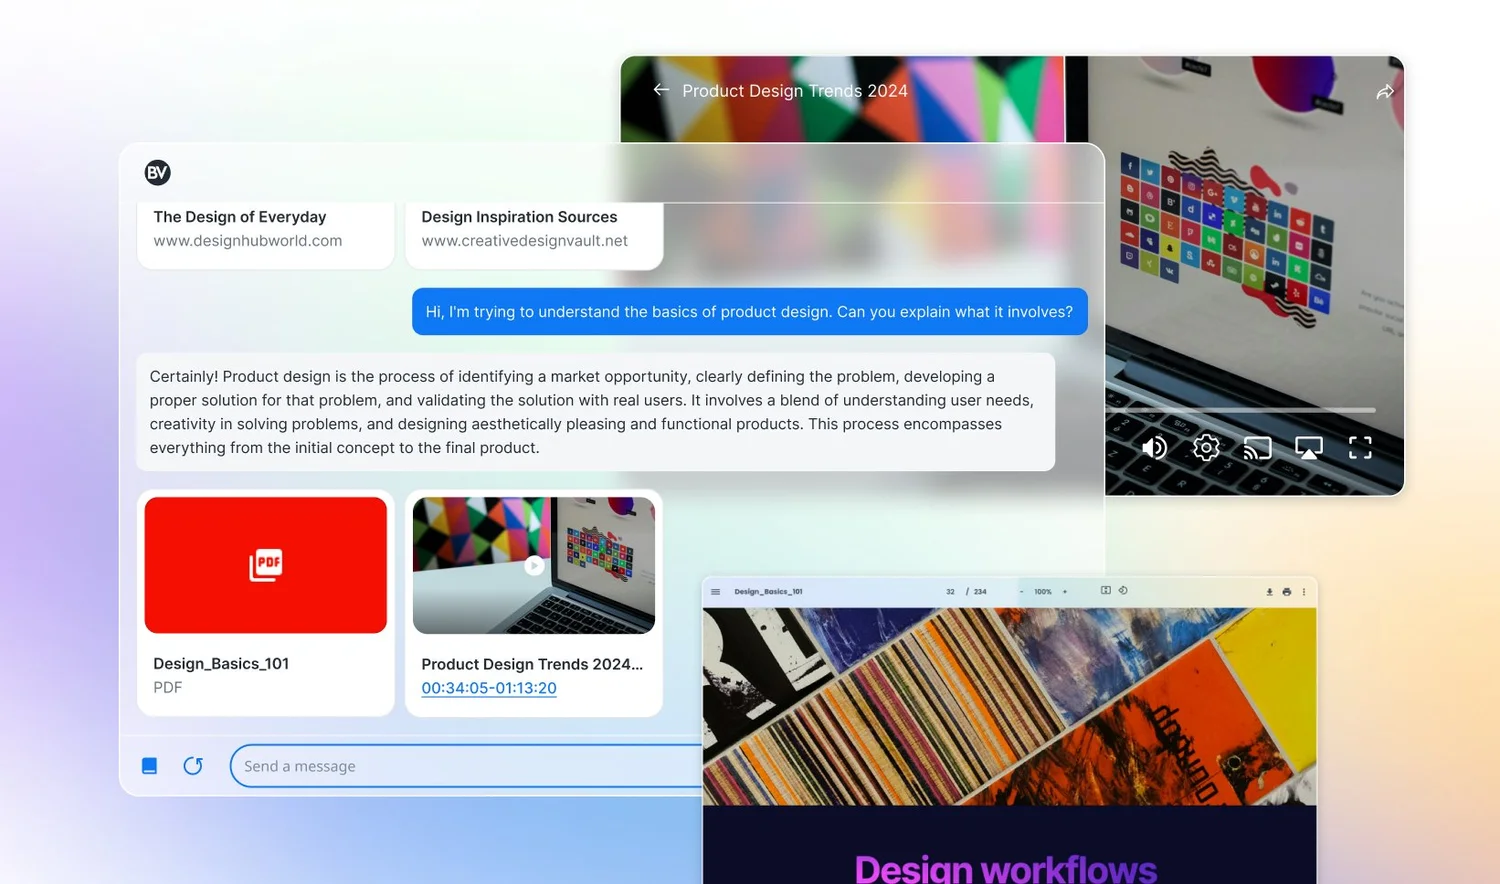The width and height of the screenshot is (1500, 884).
Task: Open the Design Inspiration Sources card
Action: [x=534, y=235]
